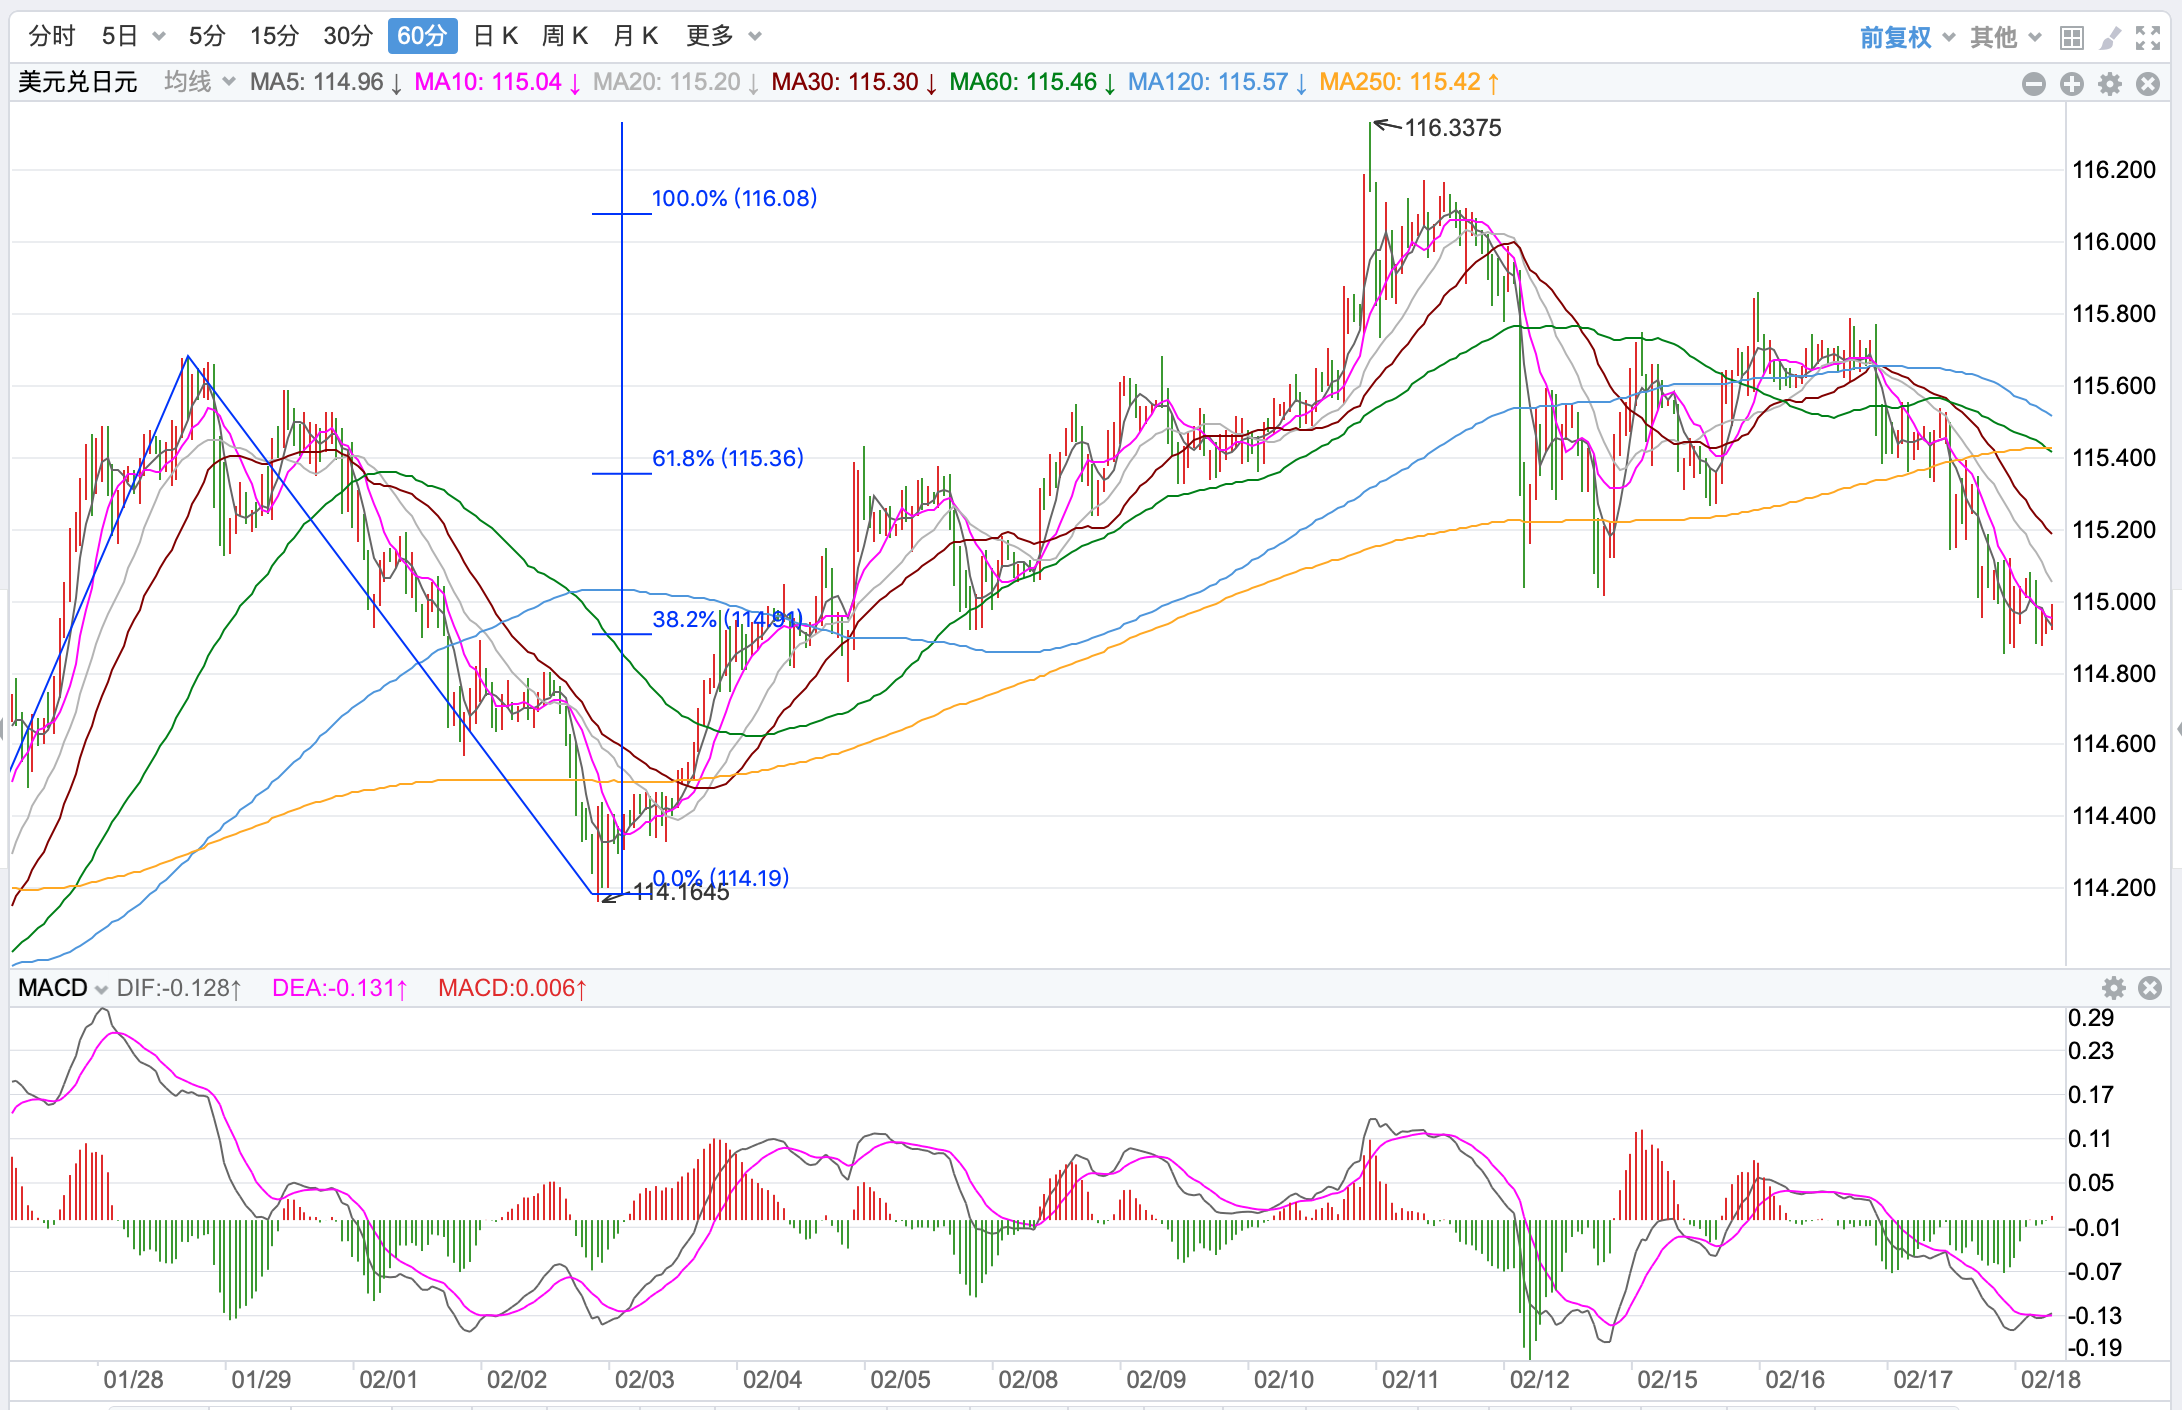
Task: Toggle the MA60 line label
Action: [x=1031, y=82]
